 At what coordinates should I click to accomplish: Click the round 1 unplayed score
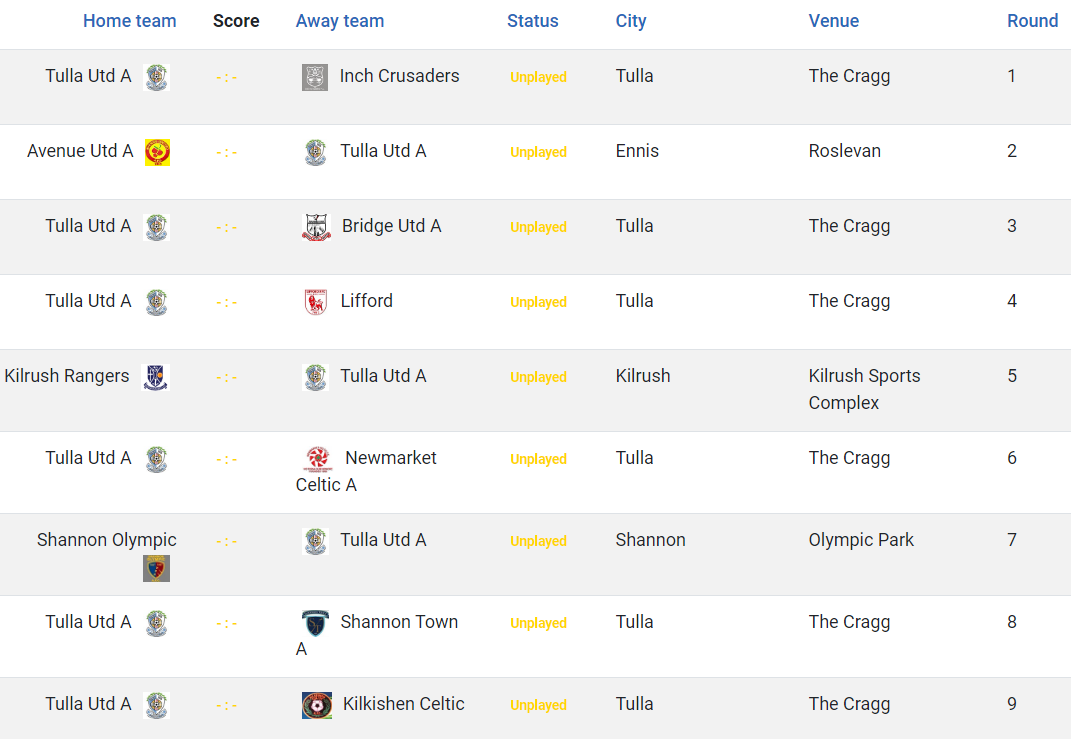(226, 77)
